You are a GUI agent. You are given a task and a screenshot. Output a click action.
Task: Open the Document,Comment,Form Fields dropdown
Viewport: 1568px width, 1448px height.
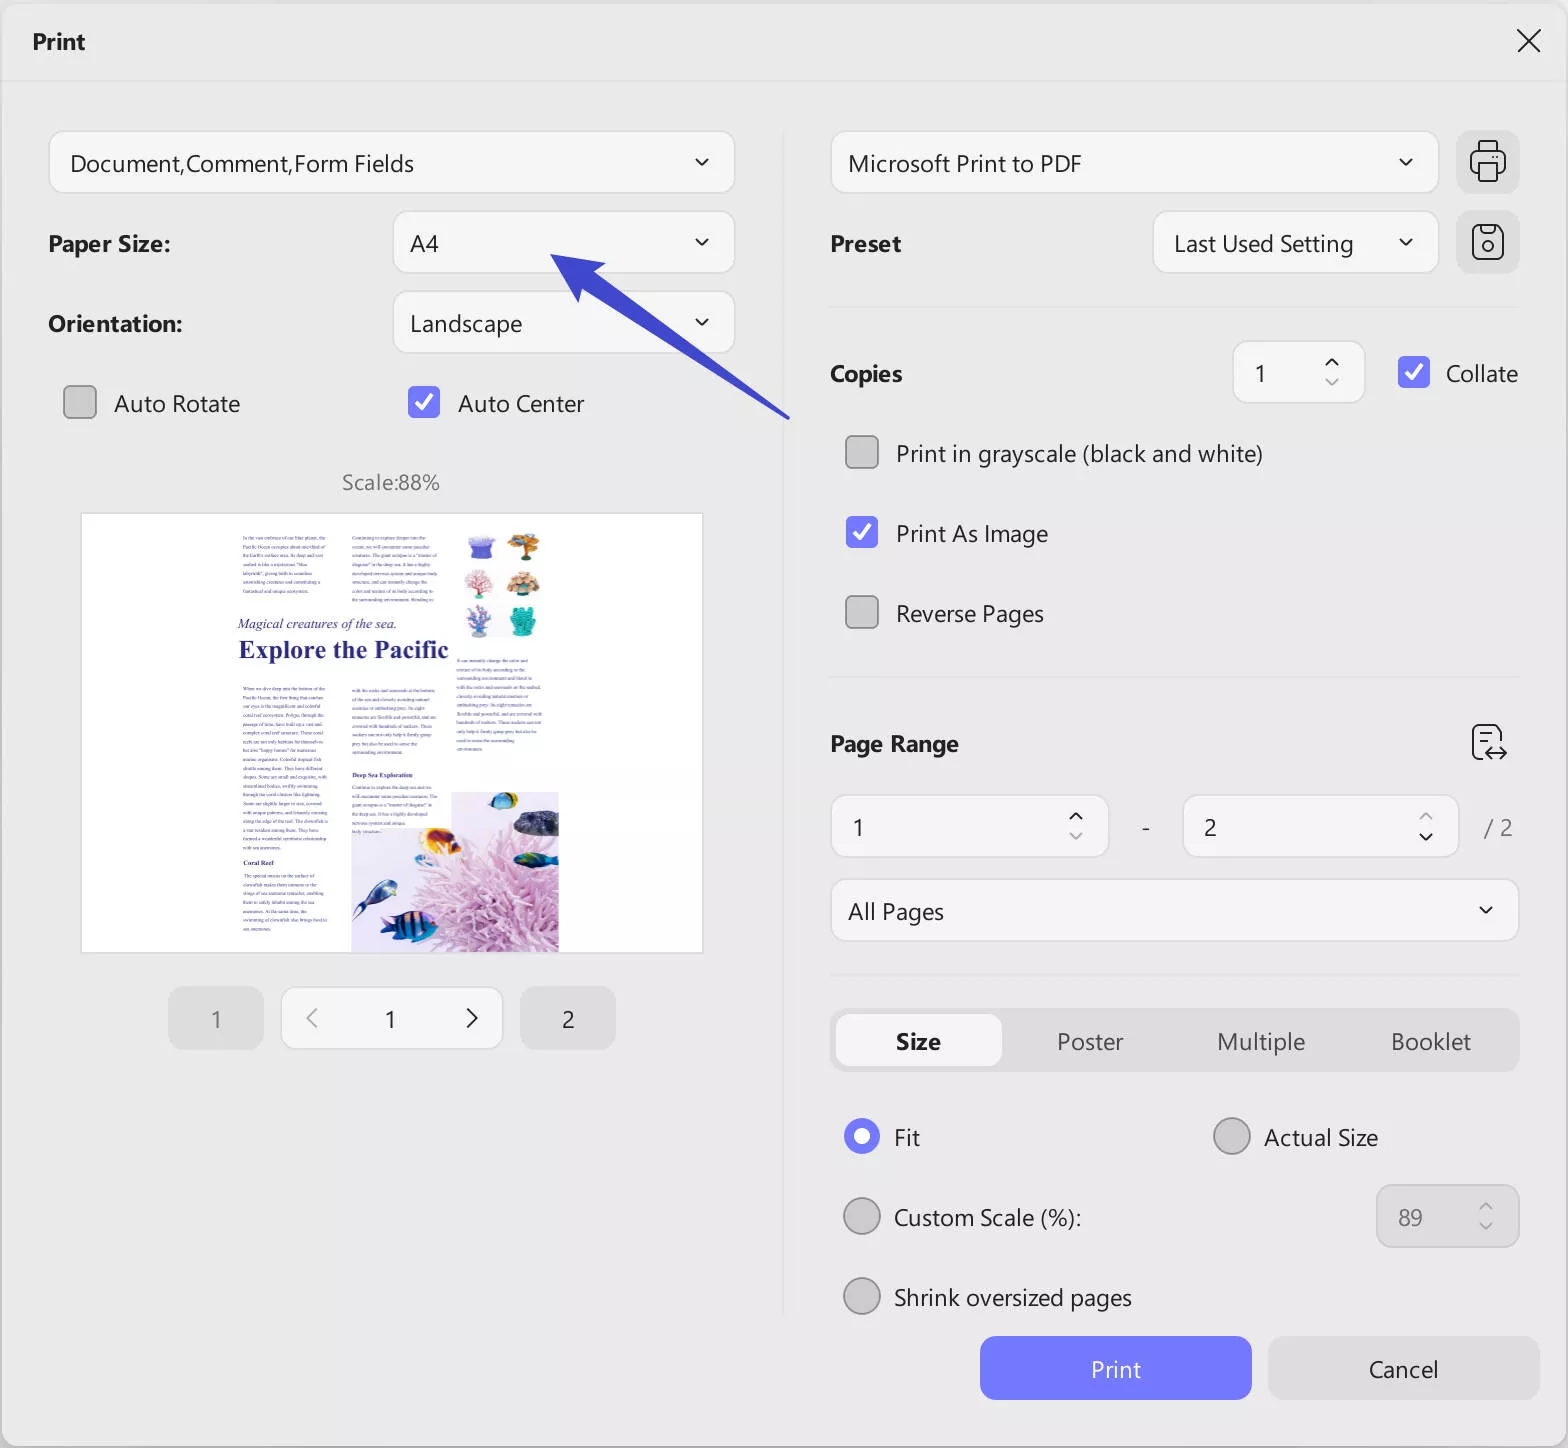[x=392, y=162]
